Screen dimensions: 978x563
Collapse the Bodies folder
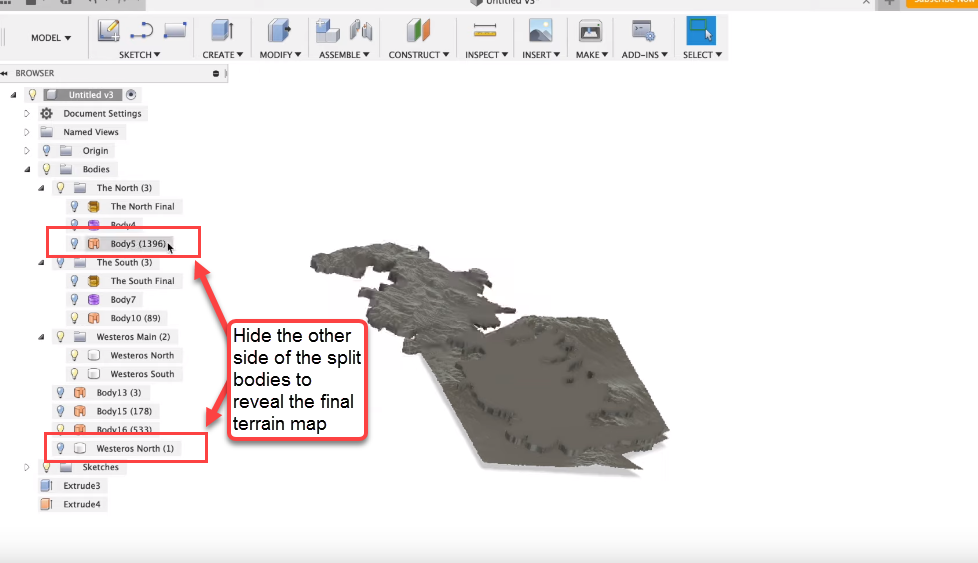(x=27, y=170)
